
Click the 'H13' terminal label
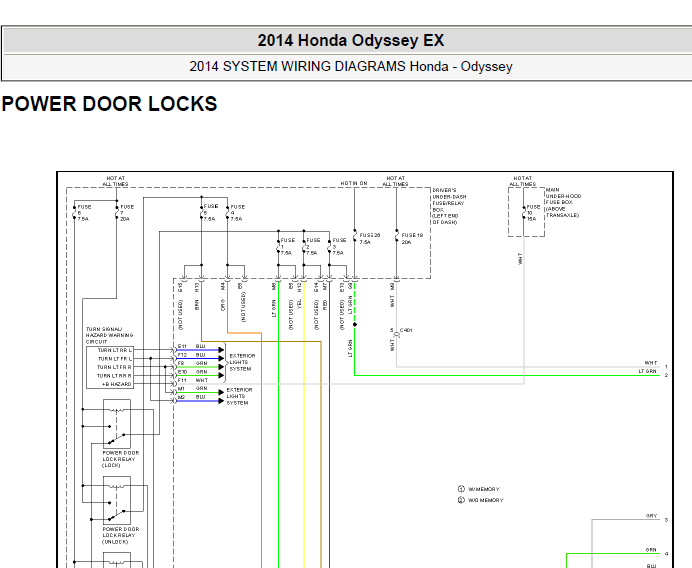[x=197, y=287]
